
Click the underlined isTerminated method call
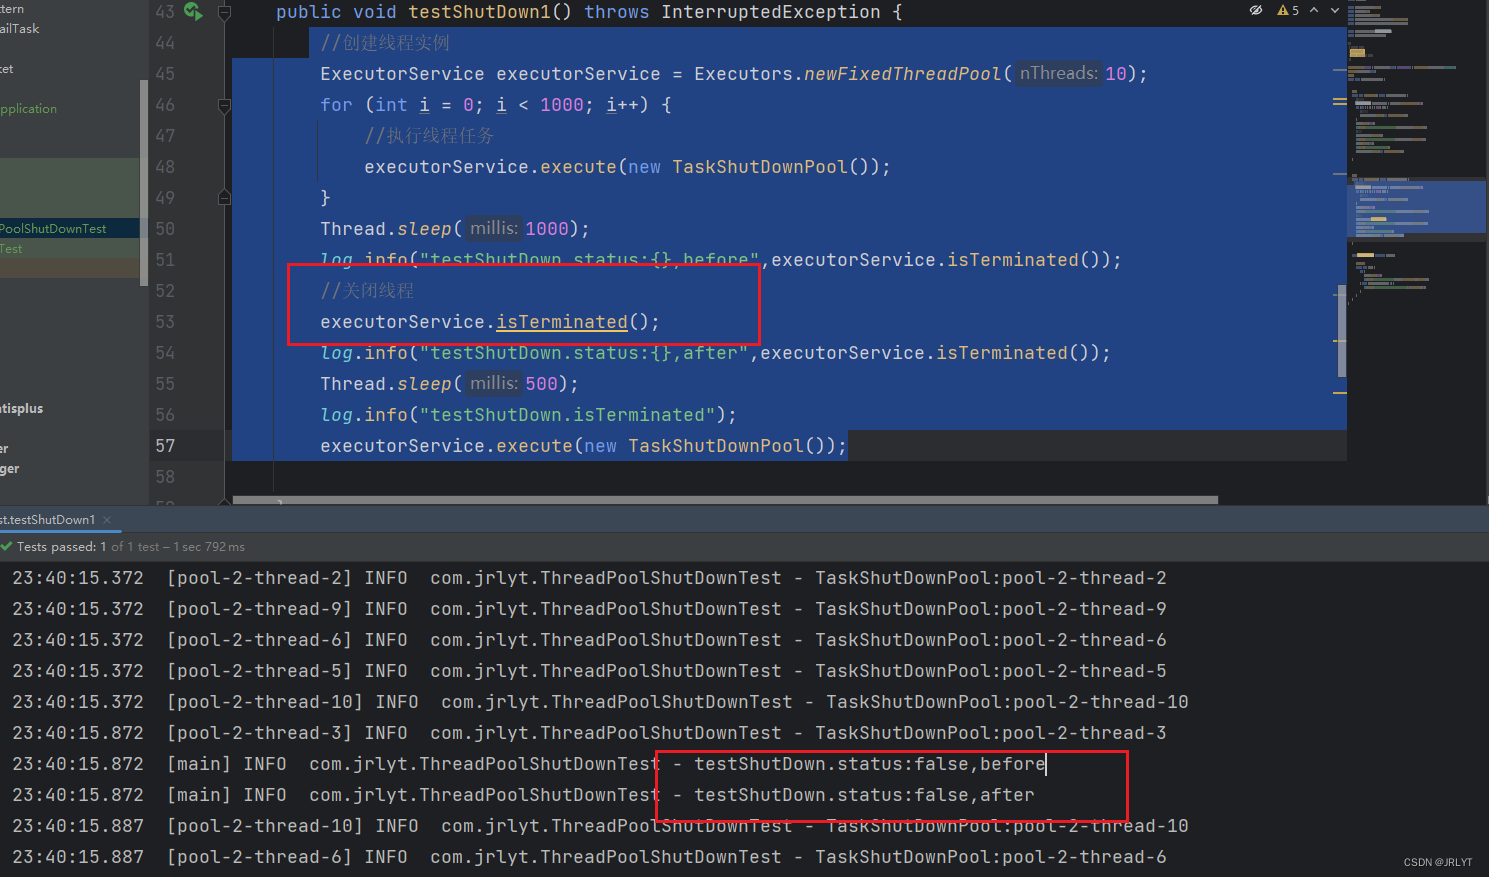coord(560,321)
